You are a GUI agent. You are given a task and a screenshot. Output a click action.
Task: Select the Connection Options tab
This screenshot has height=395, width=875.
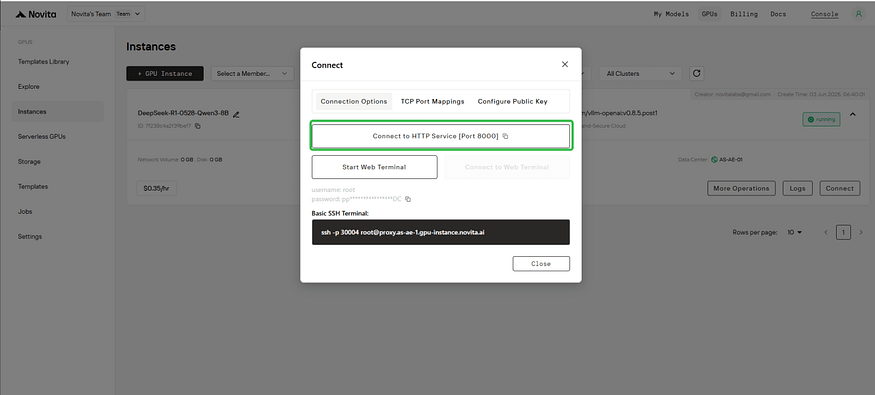[354, 102]
